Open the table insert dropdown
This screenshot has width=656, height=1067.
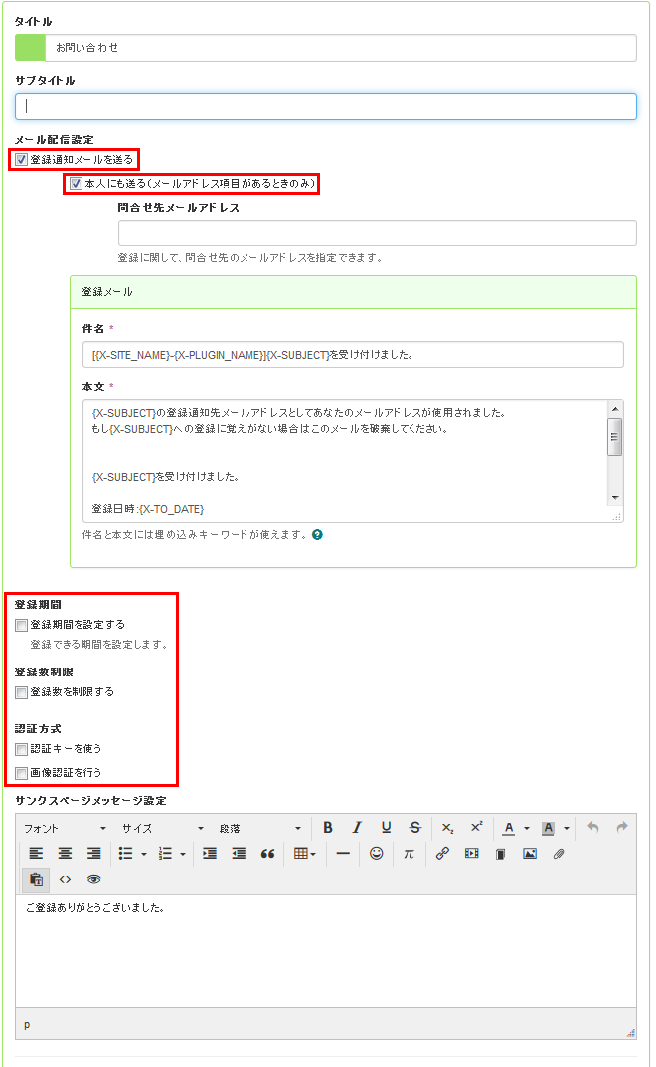tap(304, 853)
